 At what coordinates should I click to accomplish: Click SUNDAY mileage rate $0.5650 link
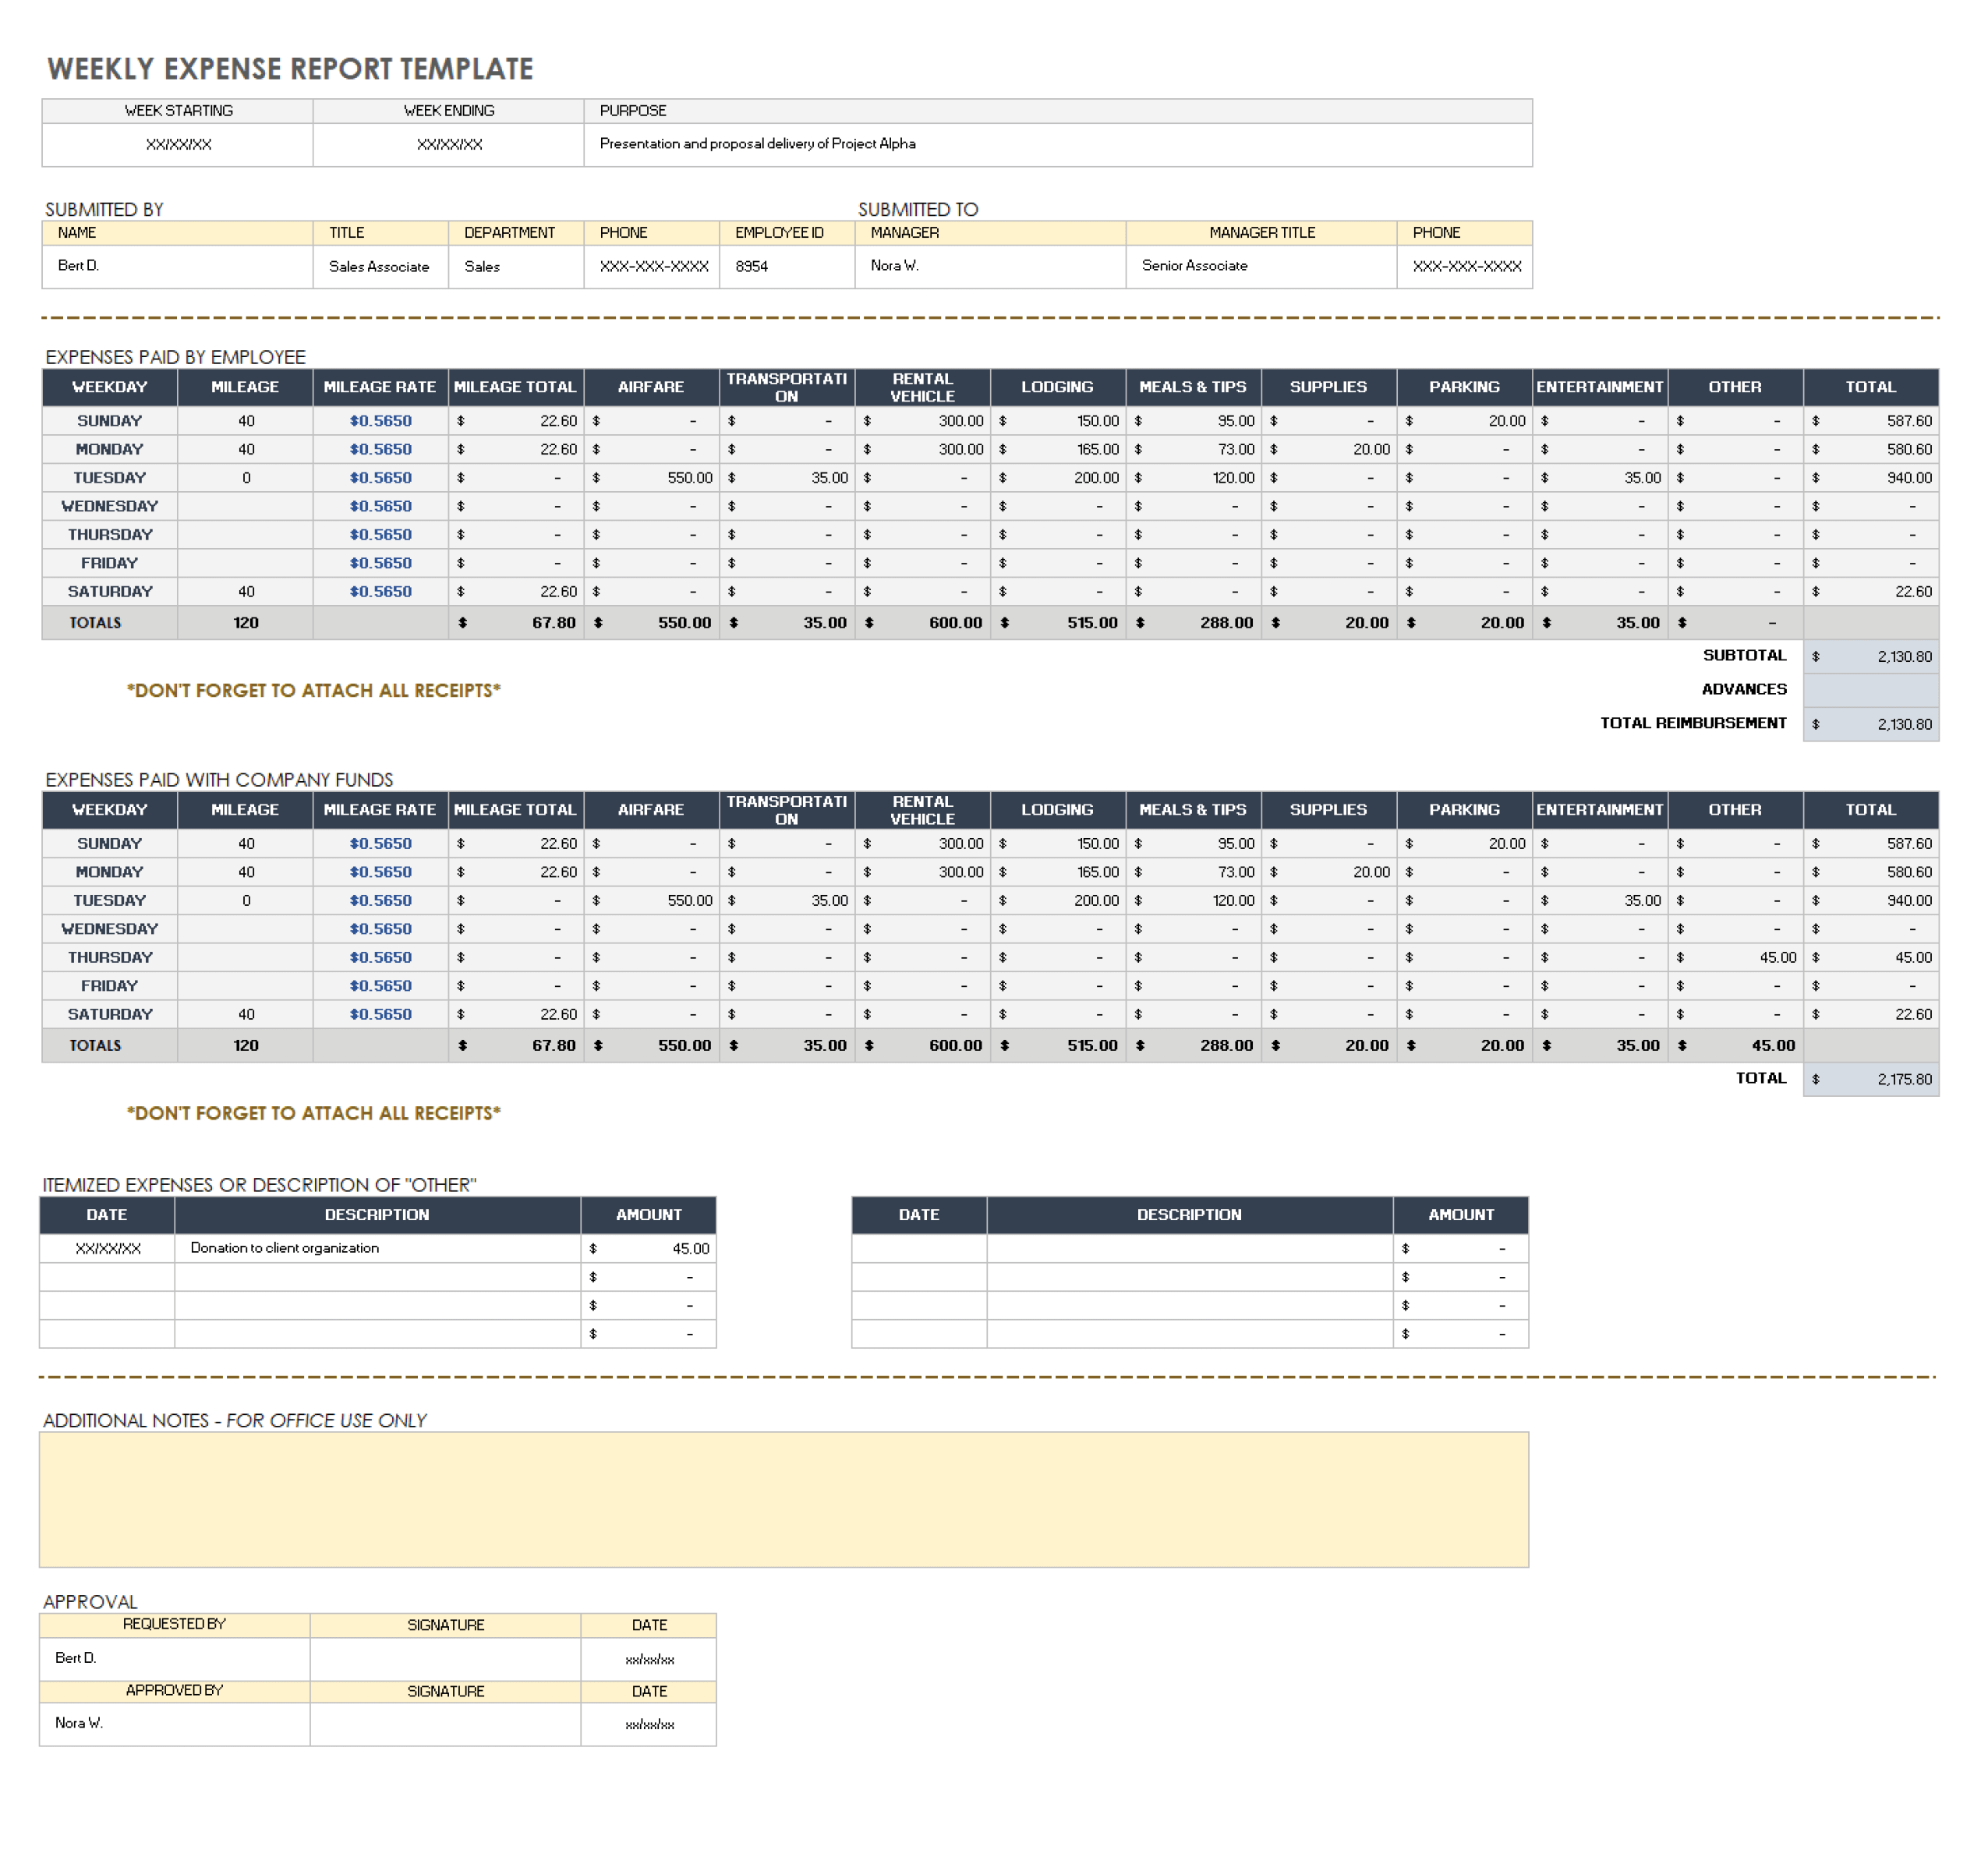tap(380, 421)
